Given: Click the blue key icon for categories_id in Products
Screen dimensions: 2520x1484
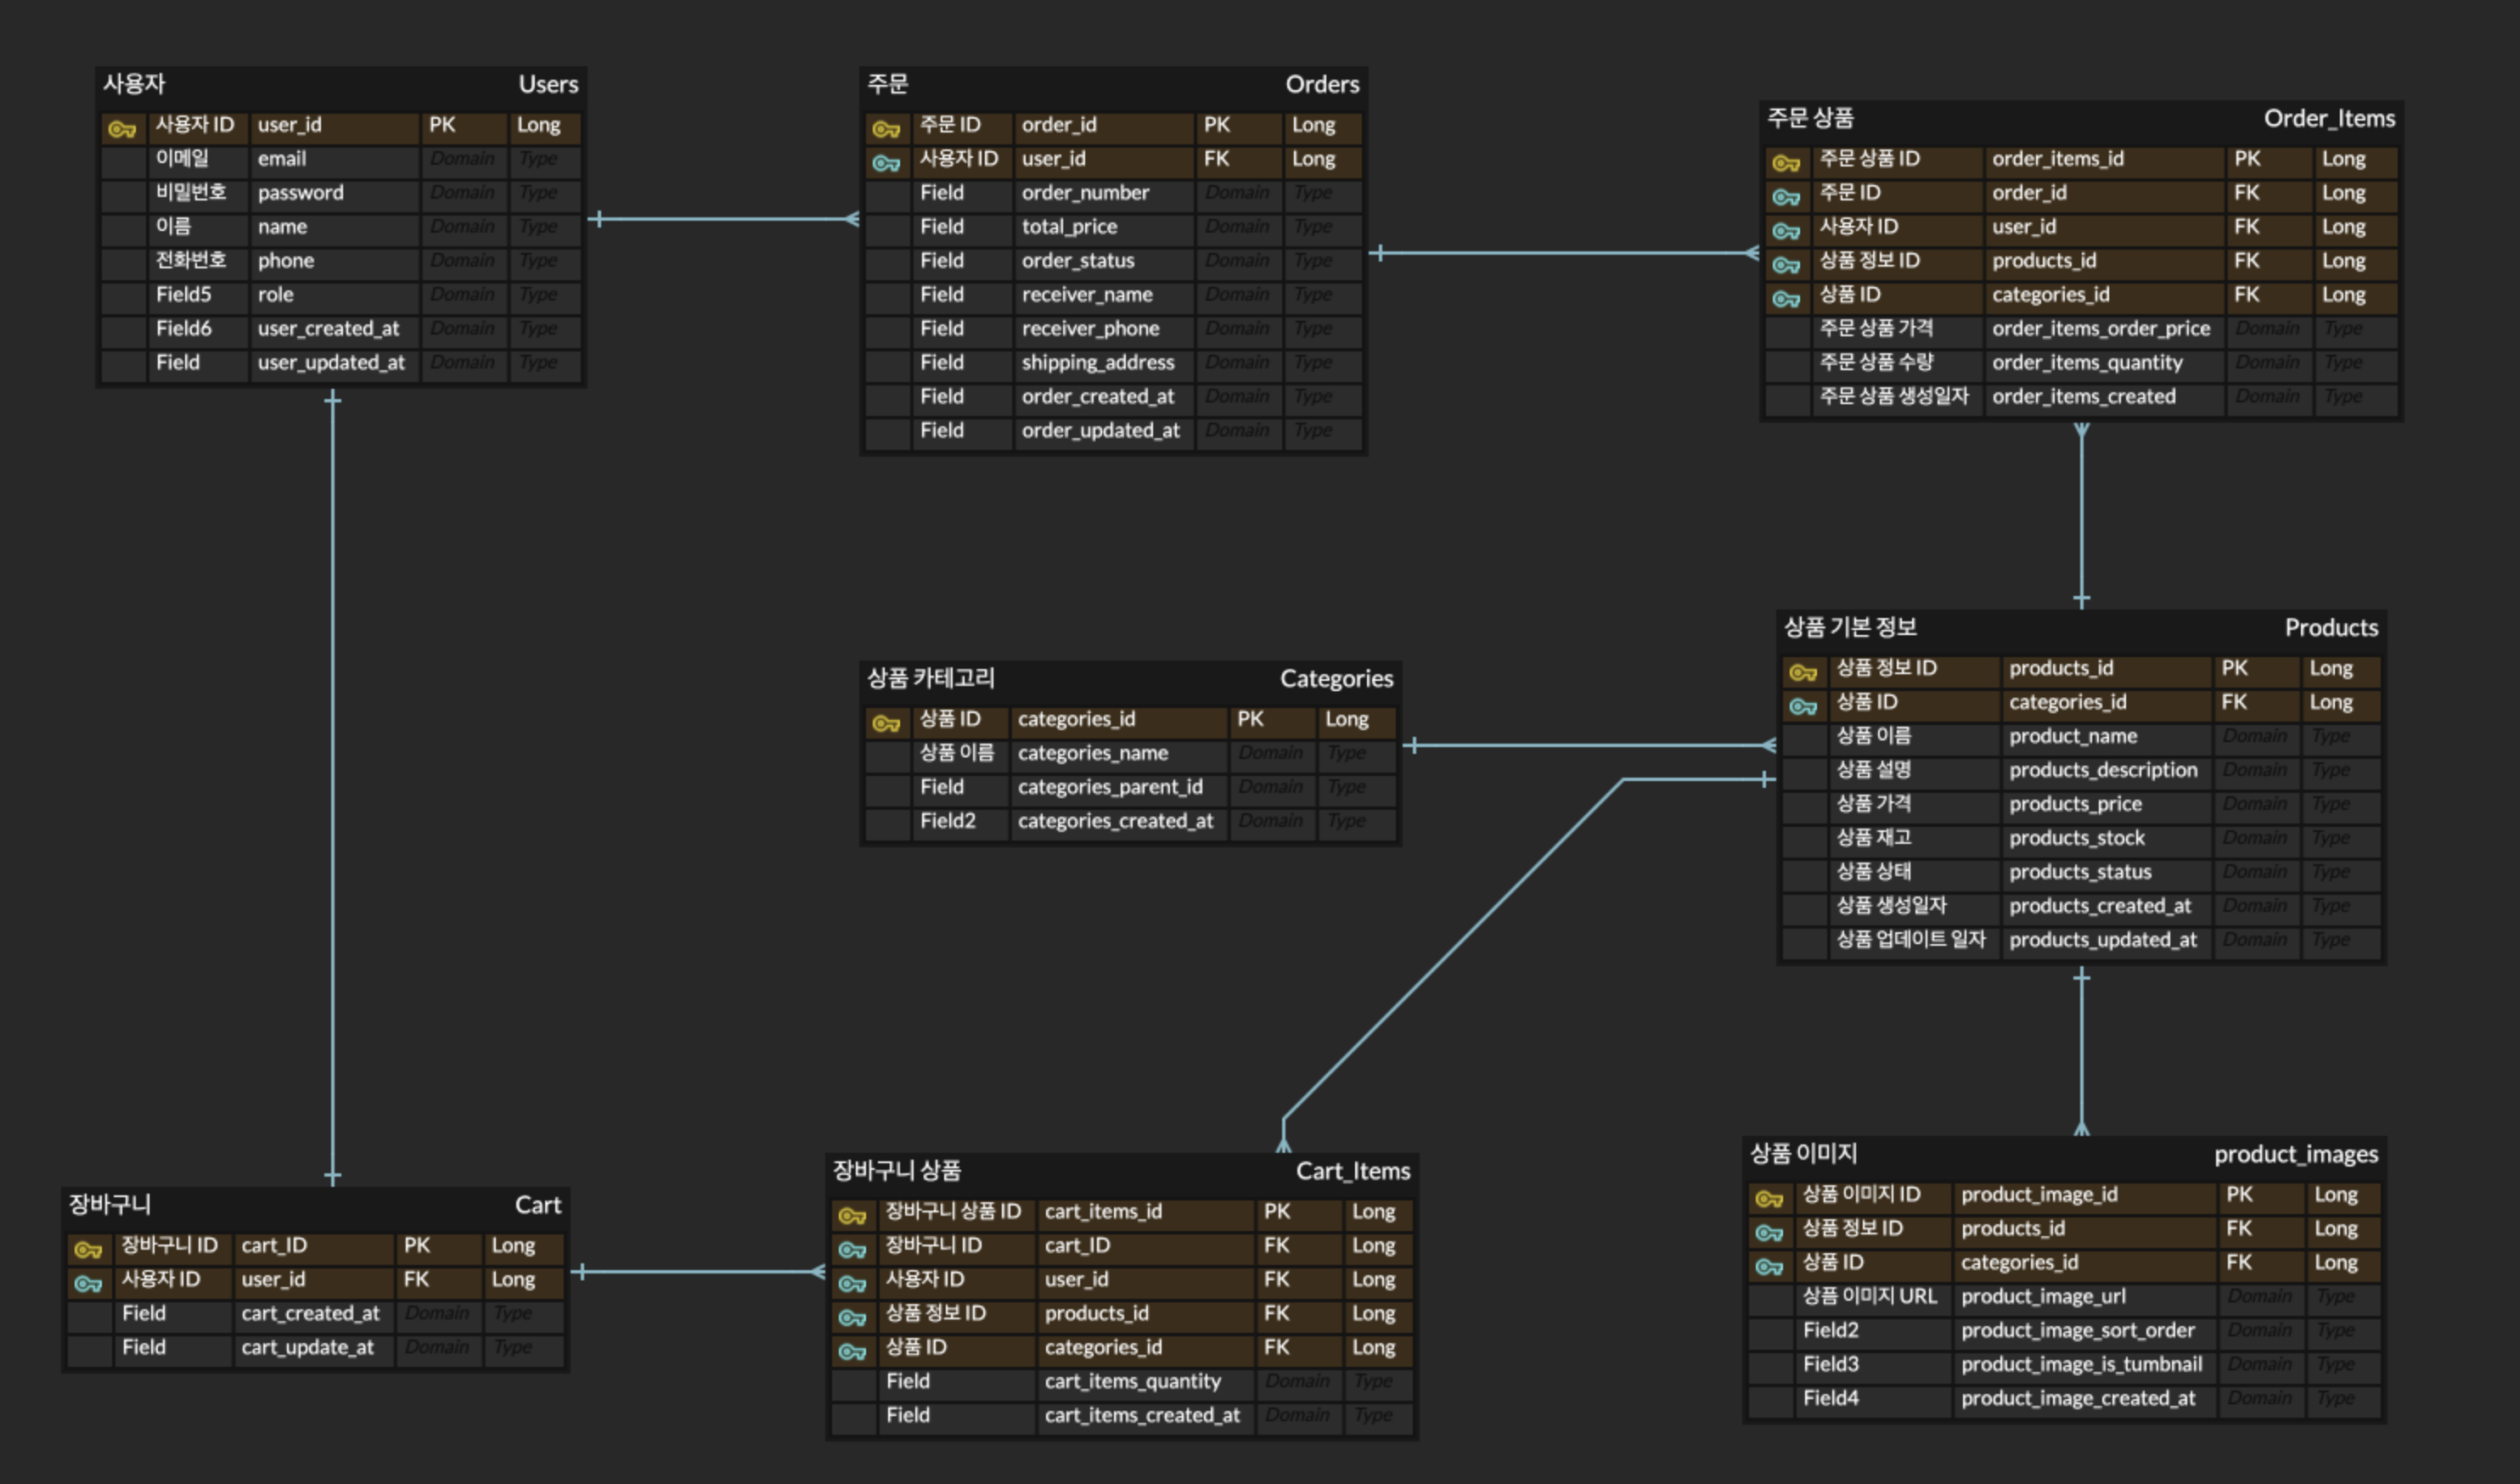Looking at the screenshot, I should 1803,706.
